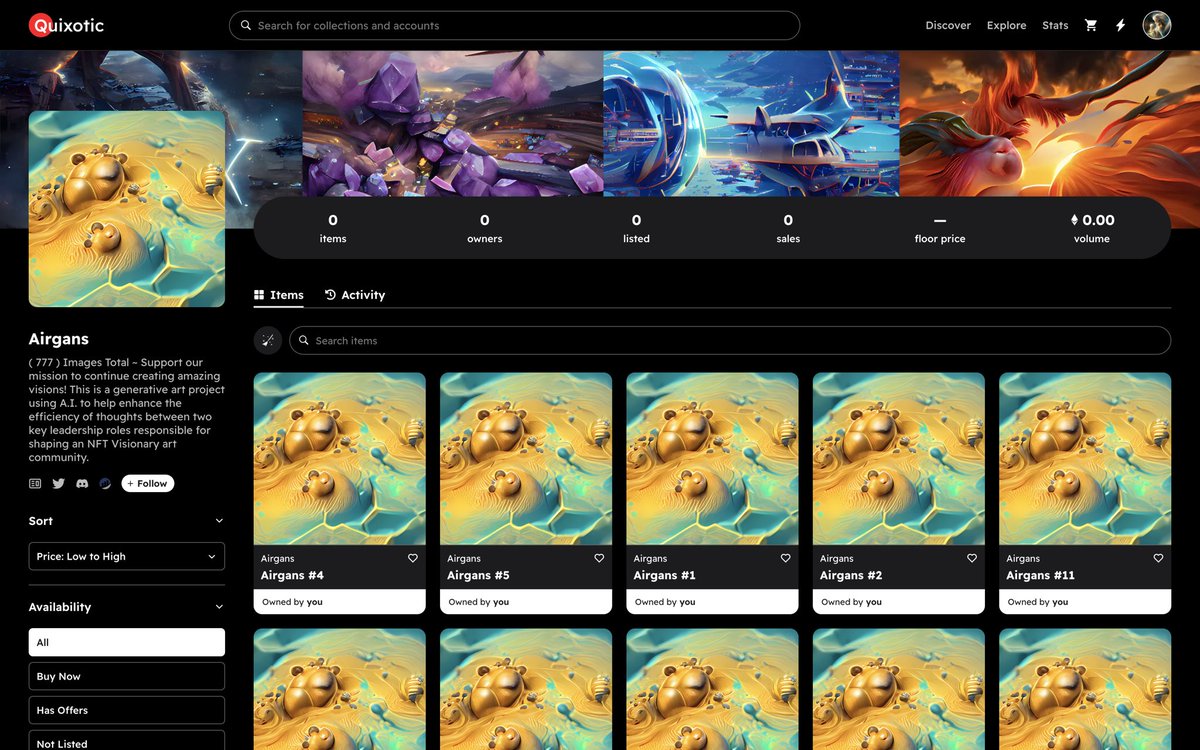Viewport: 1200px width, 750px height.
Task: Open Airgans #11 title link
Action: 1040,575
